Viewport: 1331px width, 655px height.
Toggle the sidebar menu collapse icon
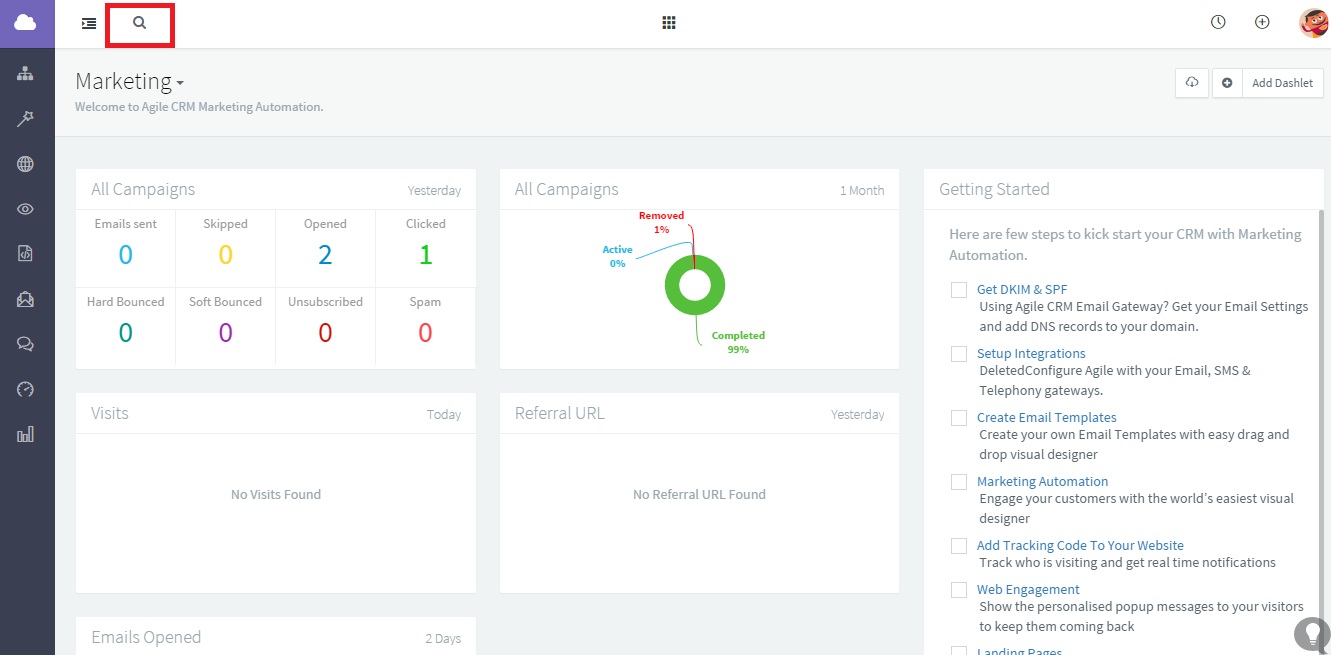[x=89, y=23]
